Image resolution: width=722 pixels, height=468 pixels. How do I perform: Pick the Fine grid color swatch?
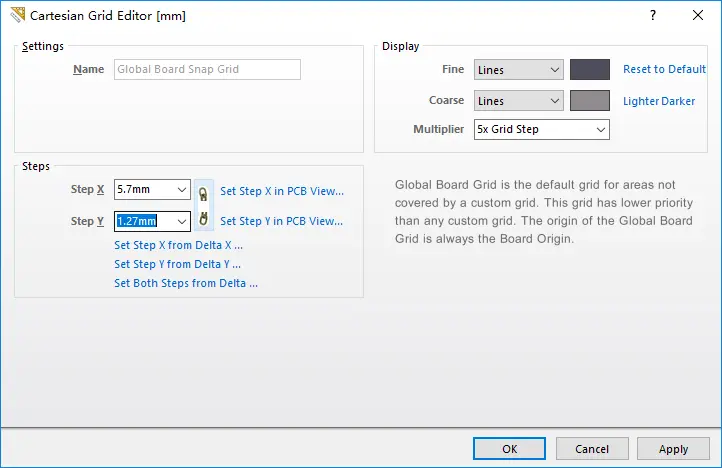pyautogui.click(x=590, y=70)
